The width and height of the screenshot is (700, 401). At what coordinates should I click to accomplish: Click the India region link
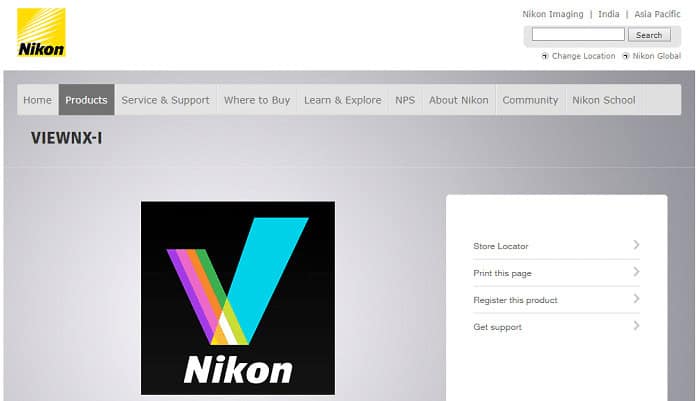click(x=608, y=14)
